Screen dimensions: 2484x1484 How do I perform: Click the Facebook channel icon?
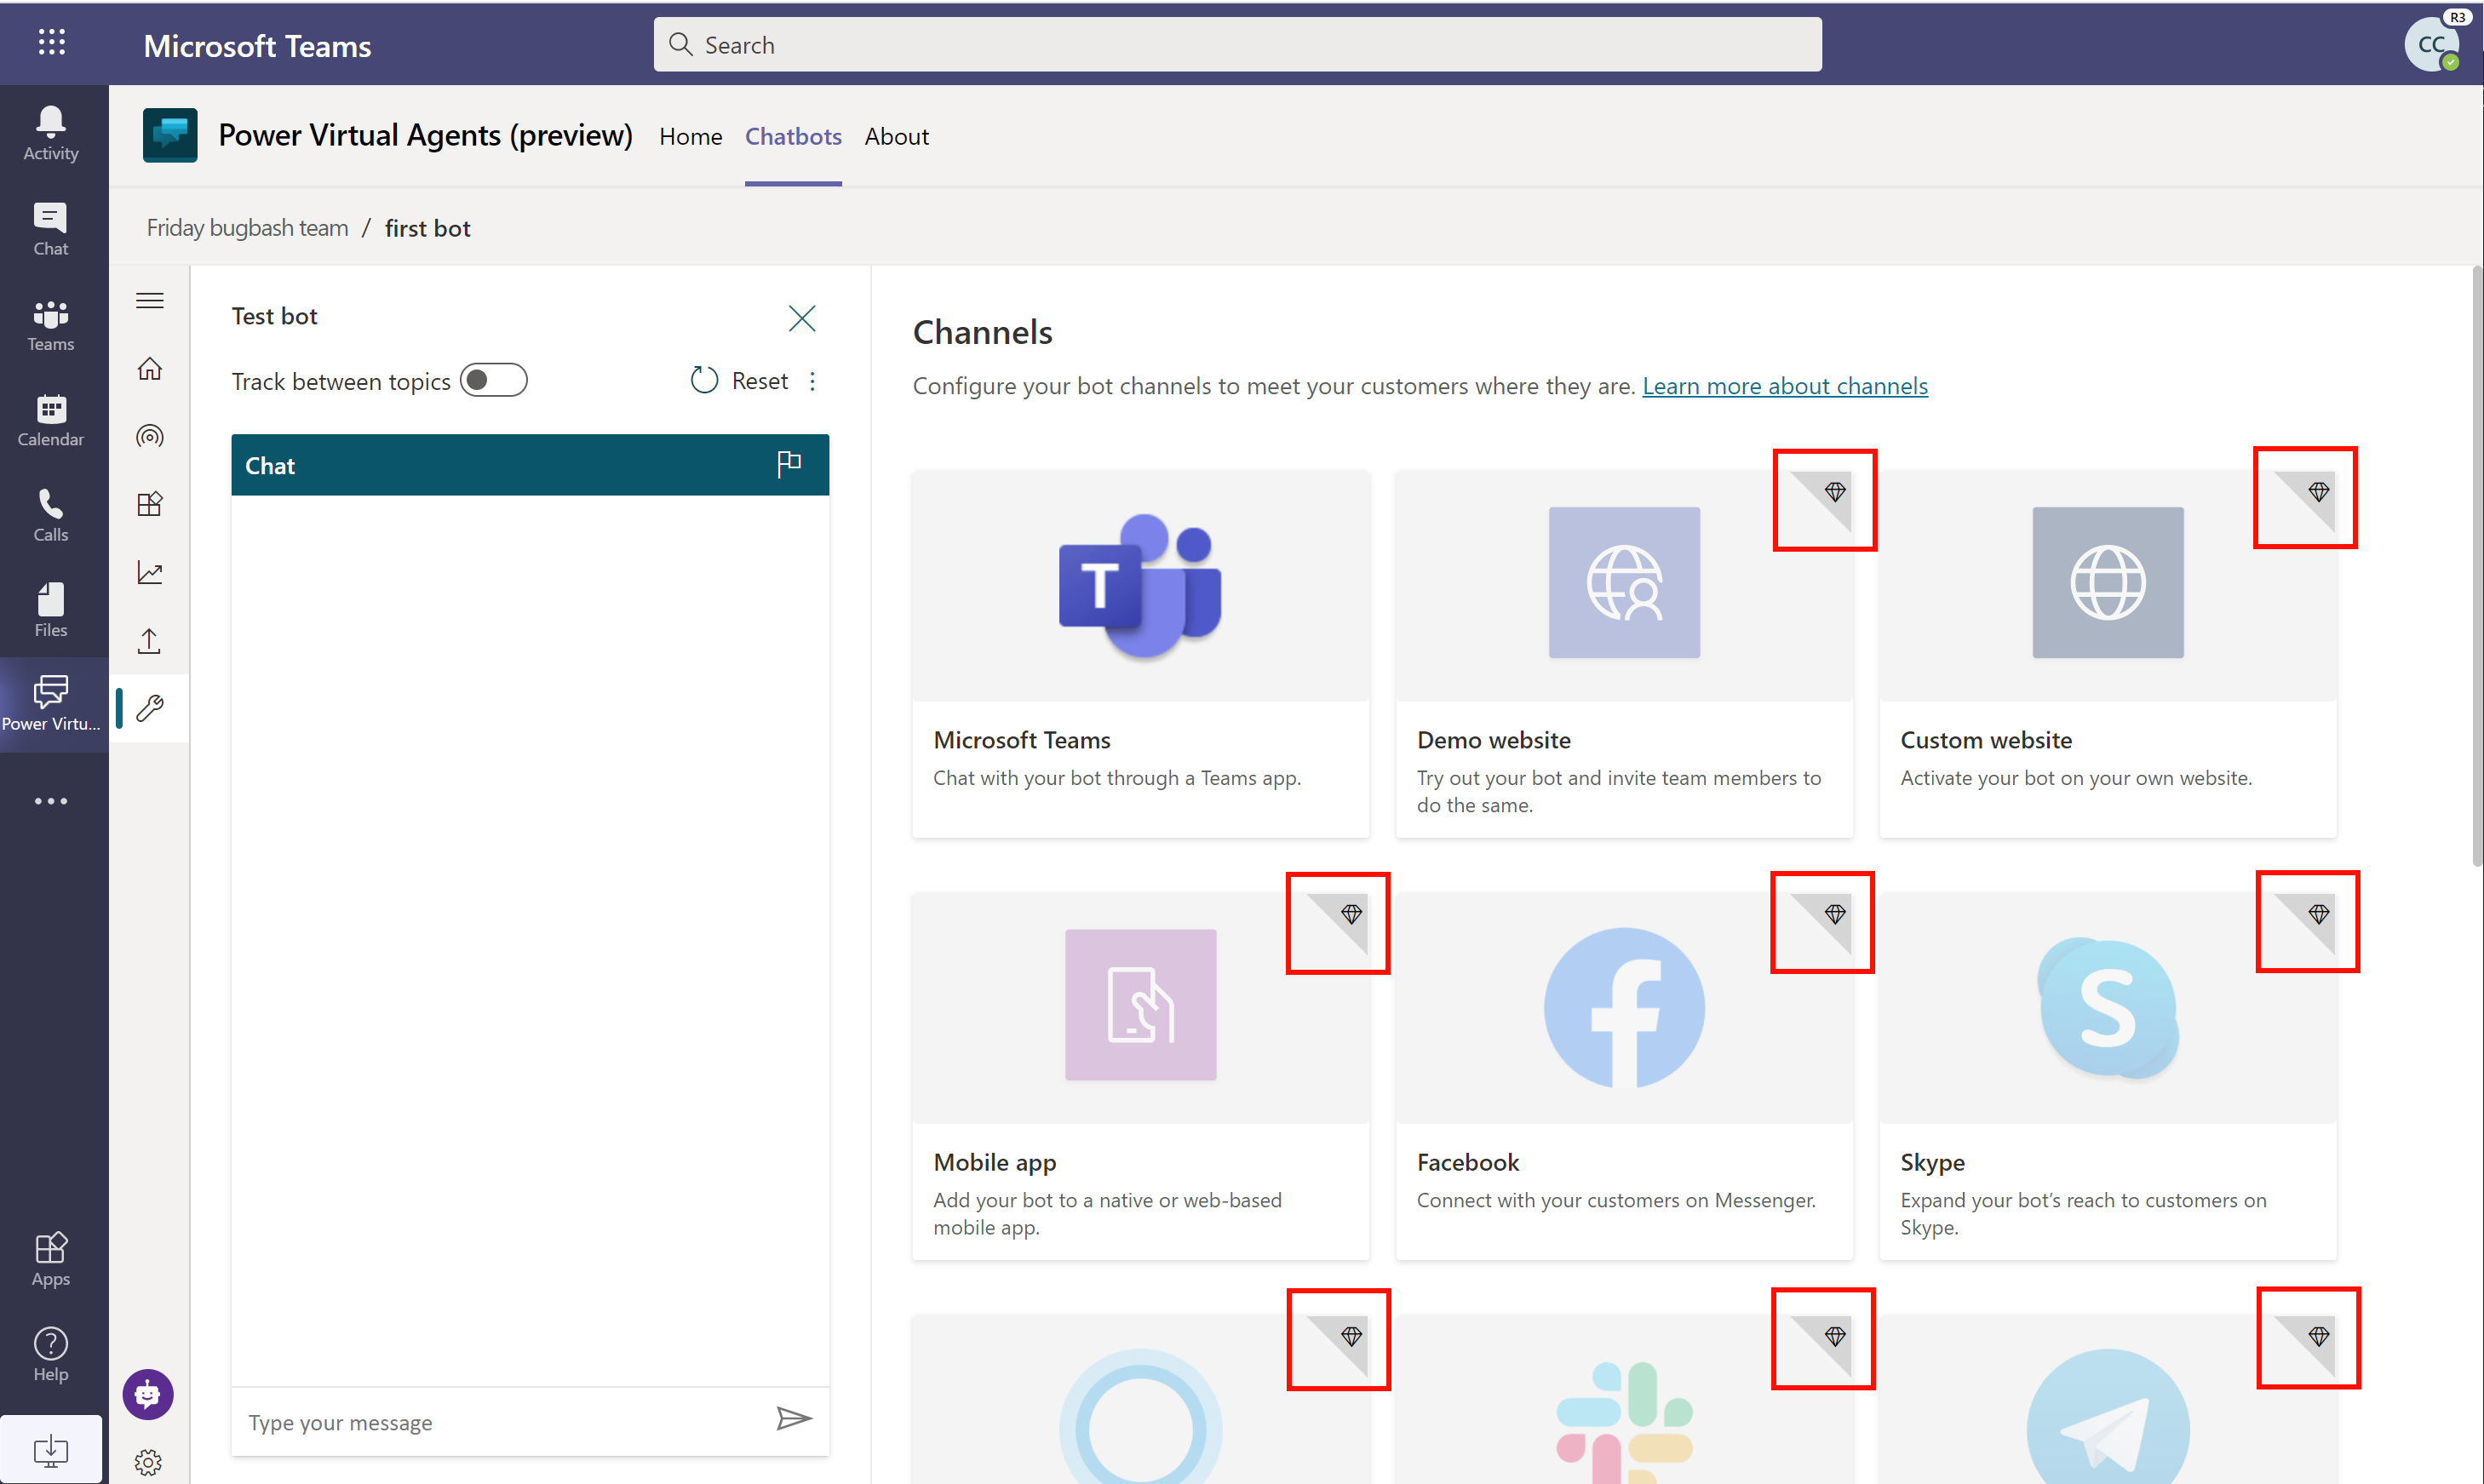1622,1007
